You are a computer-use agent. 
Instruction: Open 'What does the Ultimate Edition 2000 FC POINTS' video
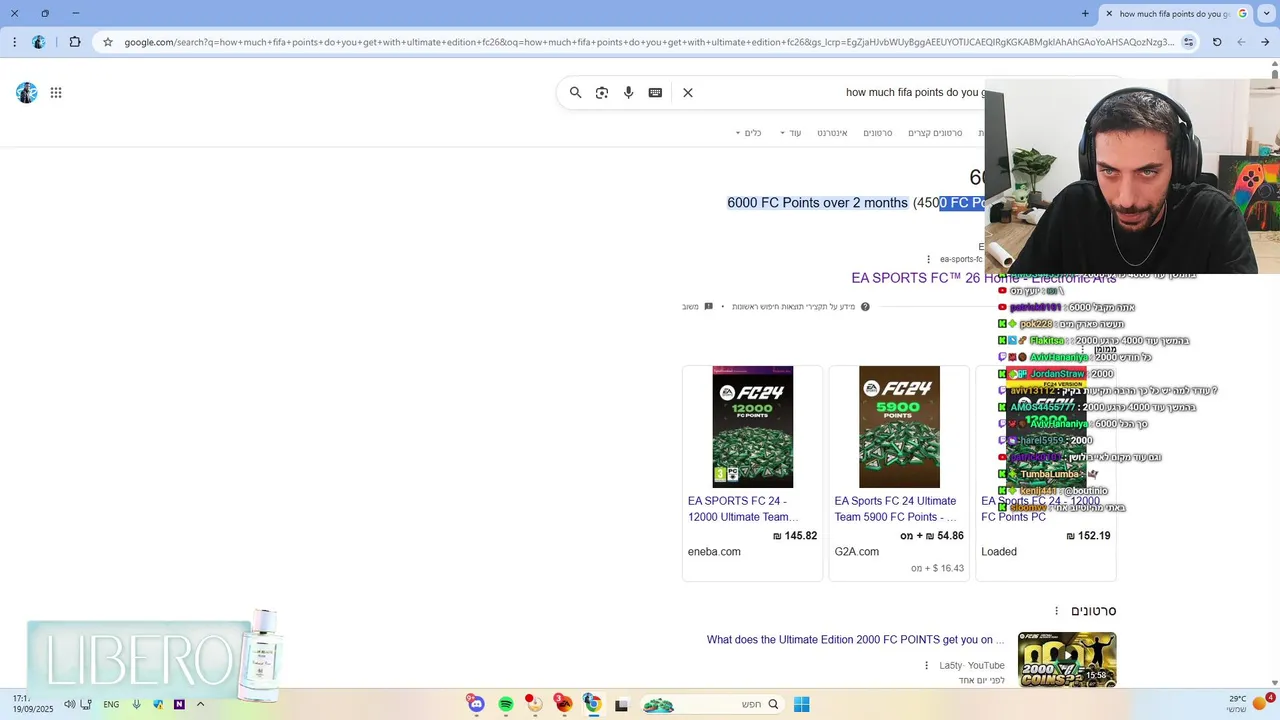pyautogui.click(x=856, y=640)
